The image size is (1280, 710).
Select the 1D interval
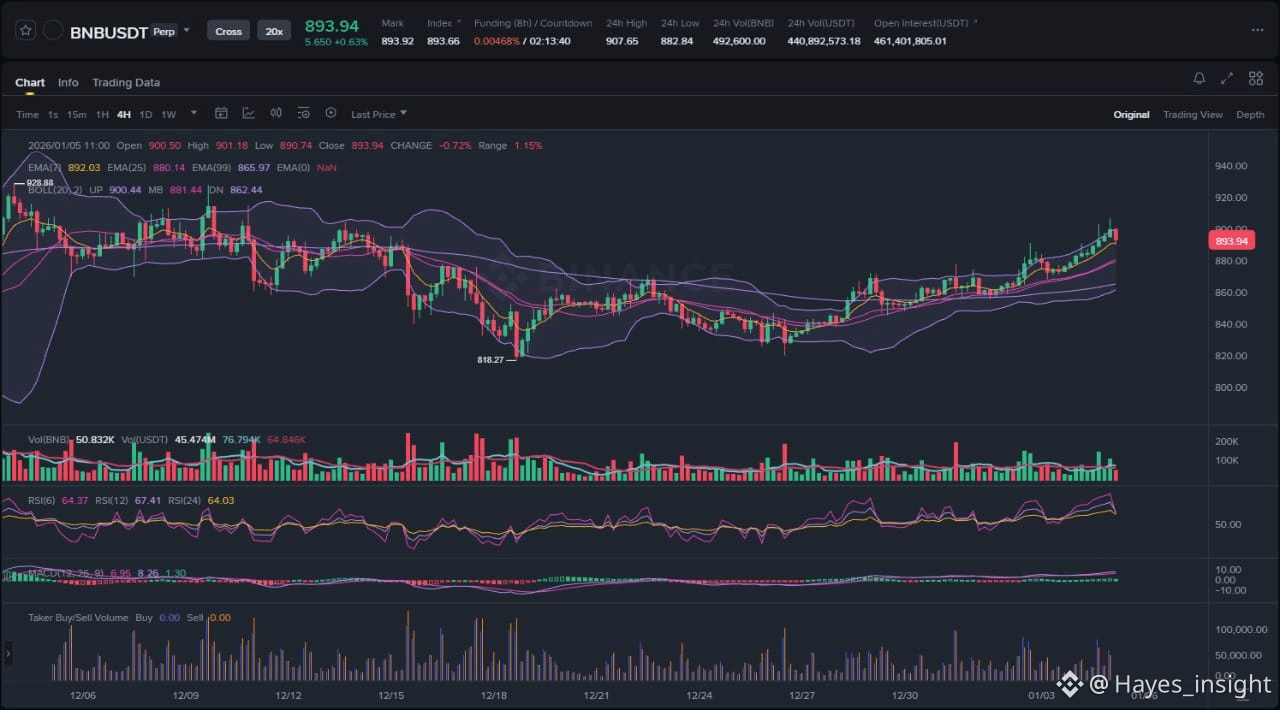click(146, 115)
